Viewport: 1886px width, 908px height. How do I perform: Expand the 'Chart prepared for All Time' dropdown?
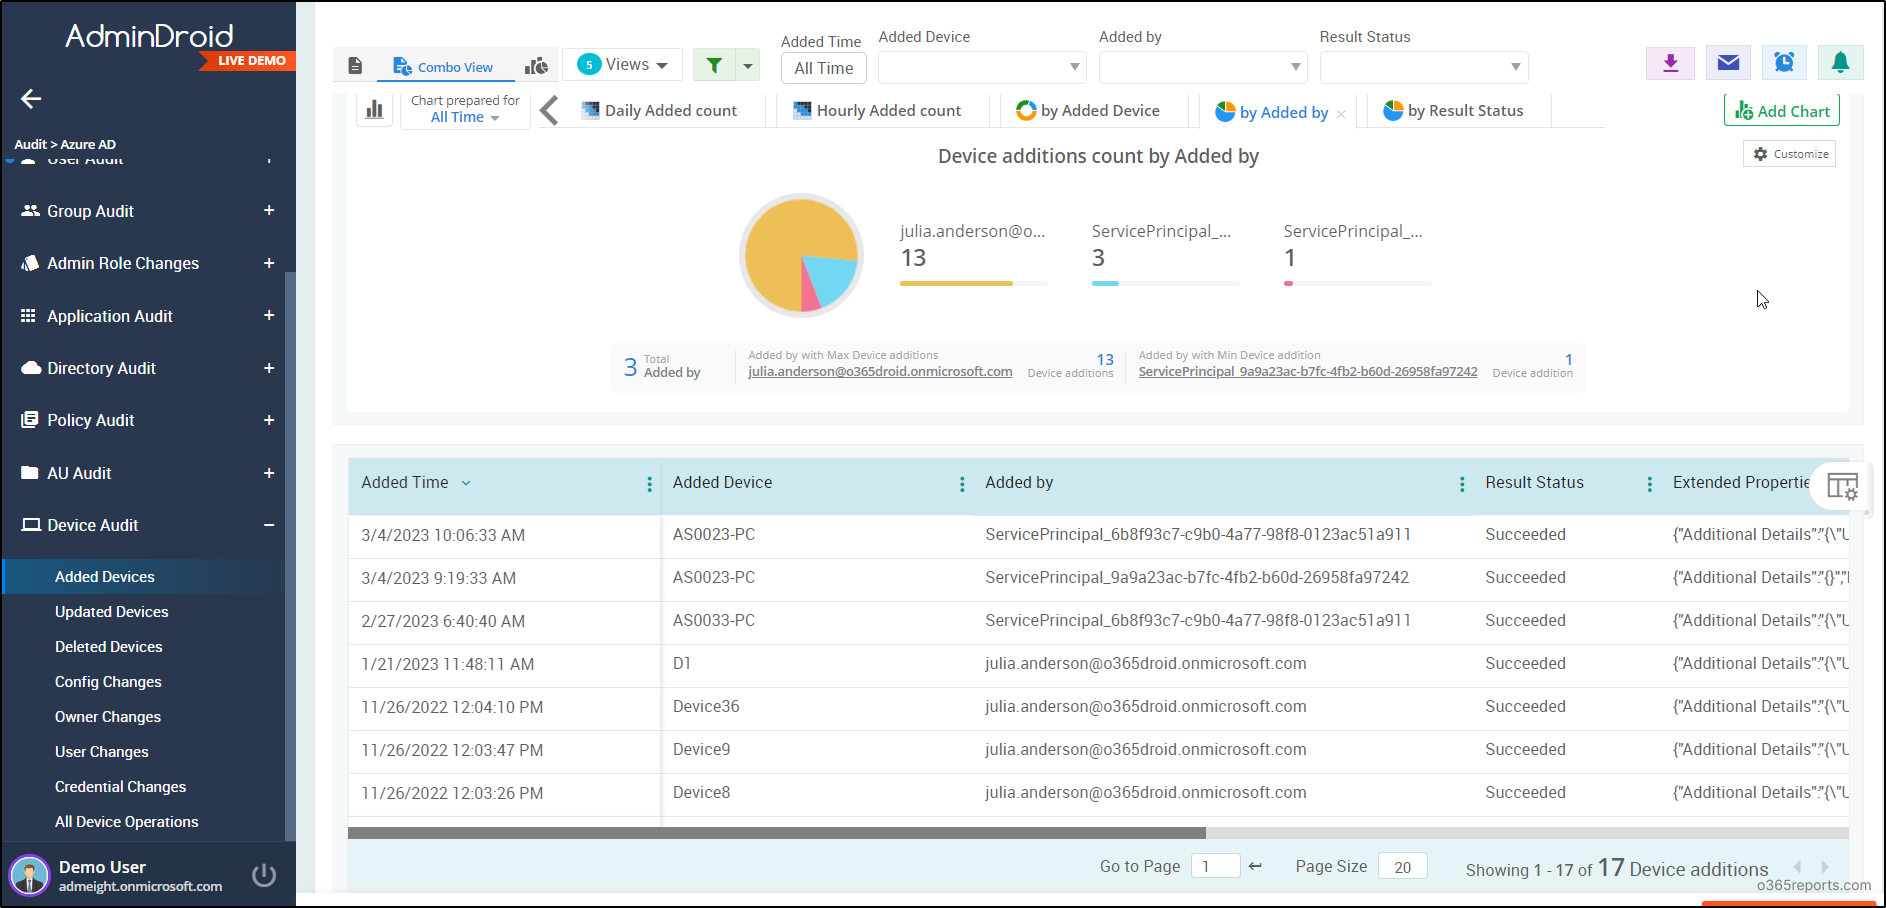pos(463,116)
